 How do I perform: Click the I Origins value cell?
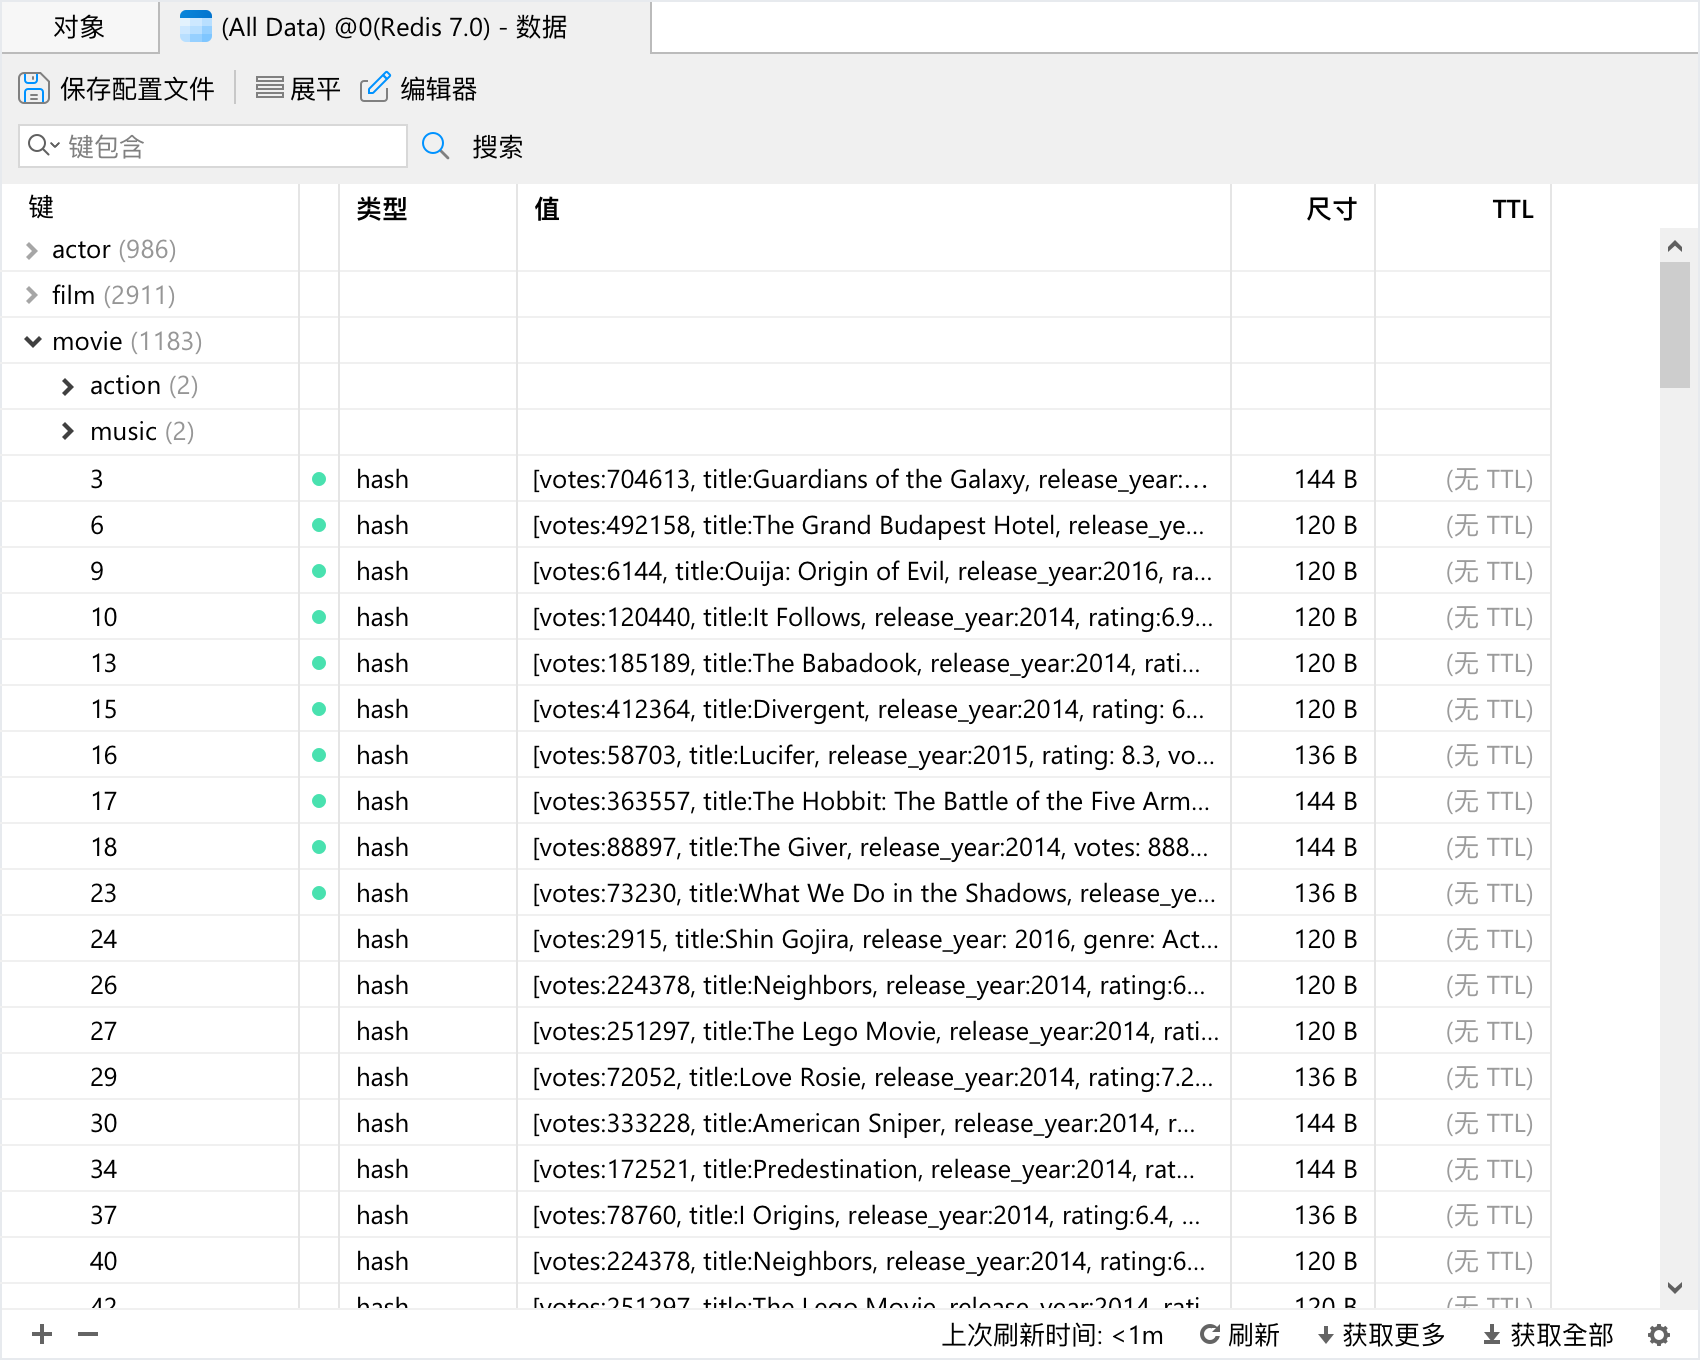click(872, 1215)
